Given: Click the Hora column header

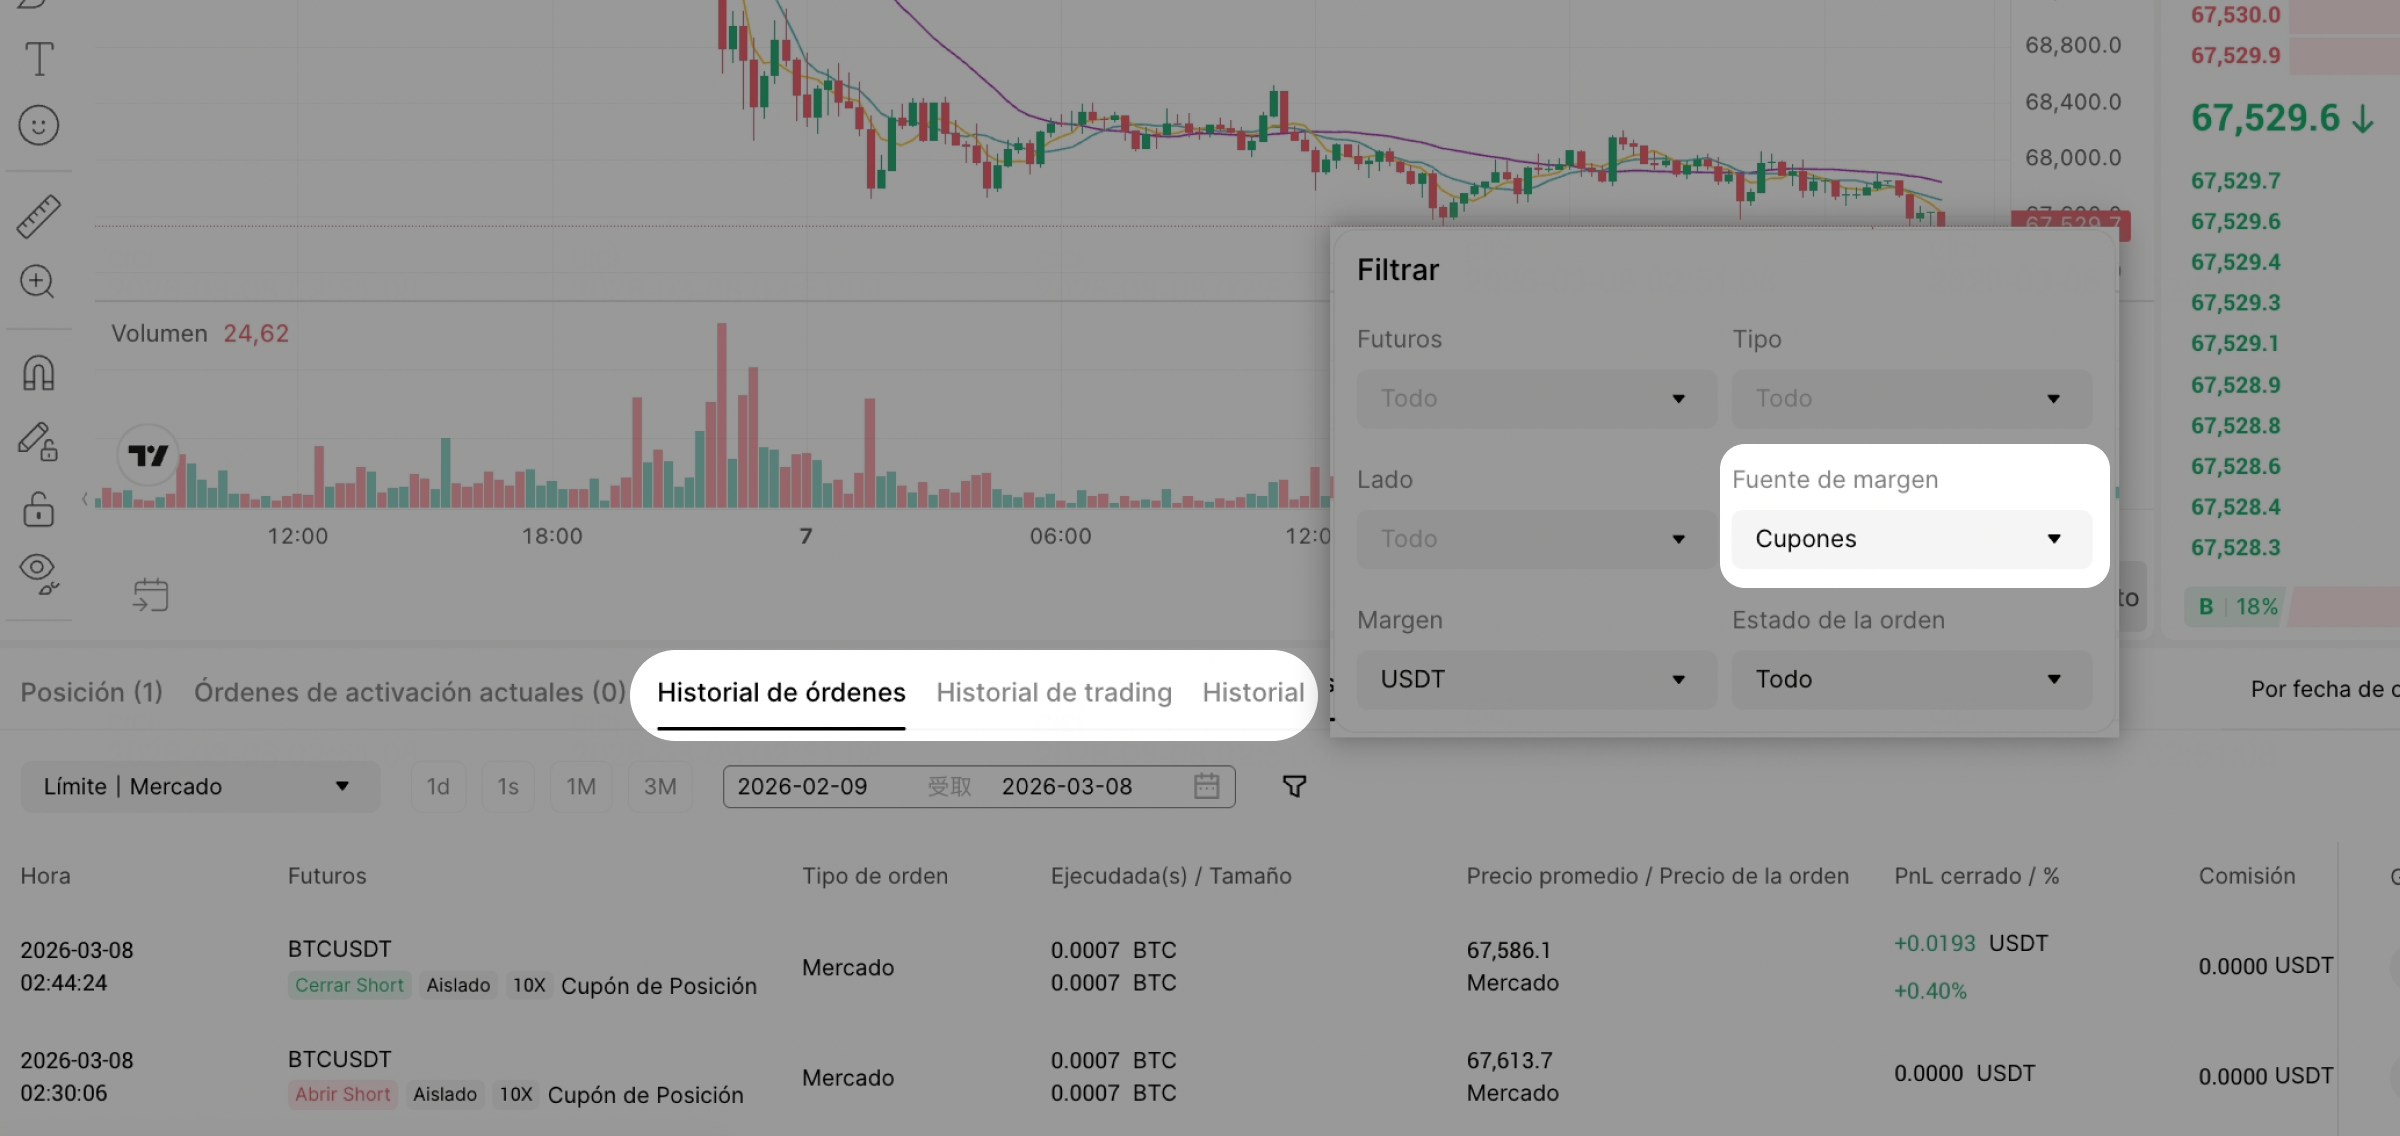Looking at the screenshot, I should click(x=46, y=876).
